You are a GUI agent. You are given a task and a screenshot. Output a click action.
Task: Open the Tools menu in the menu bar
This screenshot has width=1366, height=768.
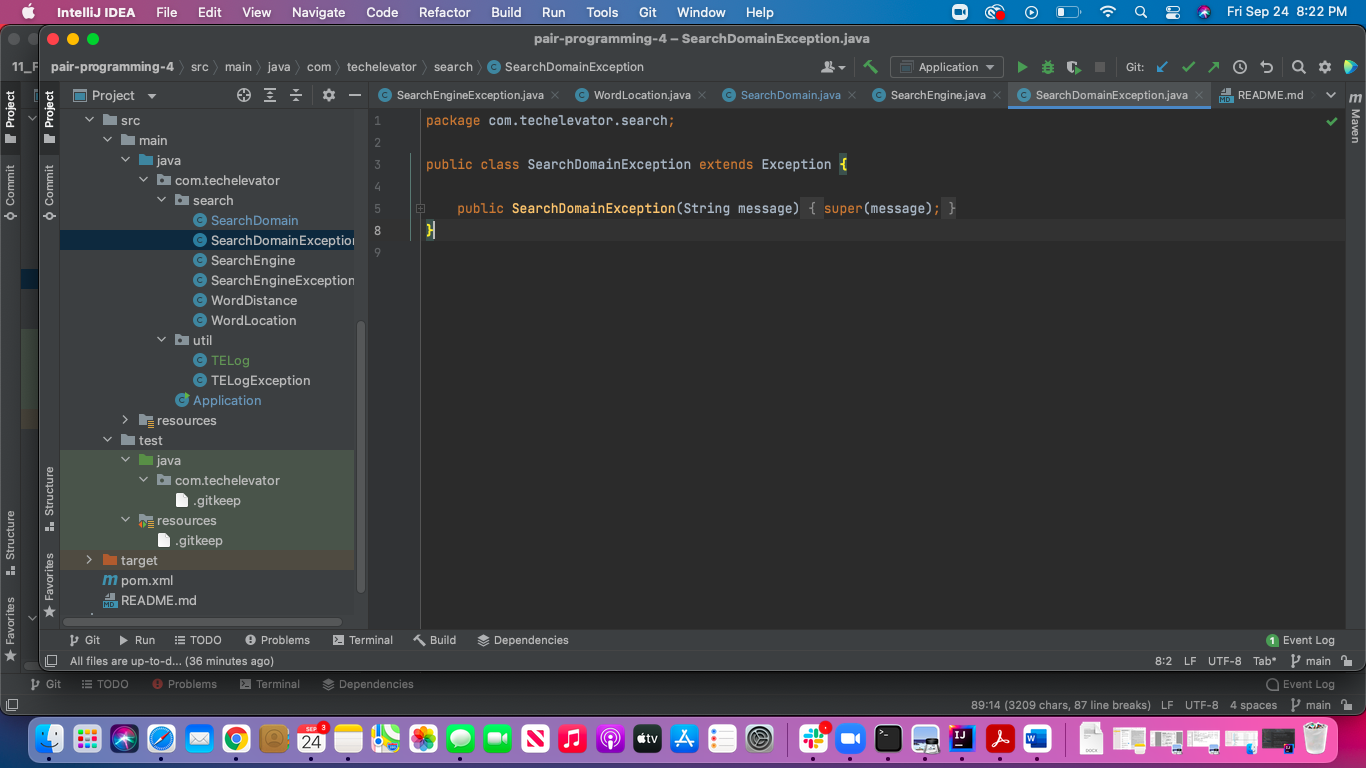pyautogui.click(x=602, y=12)
